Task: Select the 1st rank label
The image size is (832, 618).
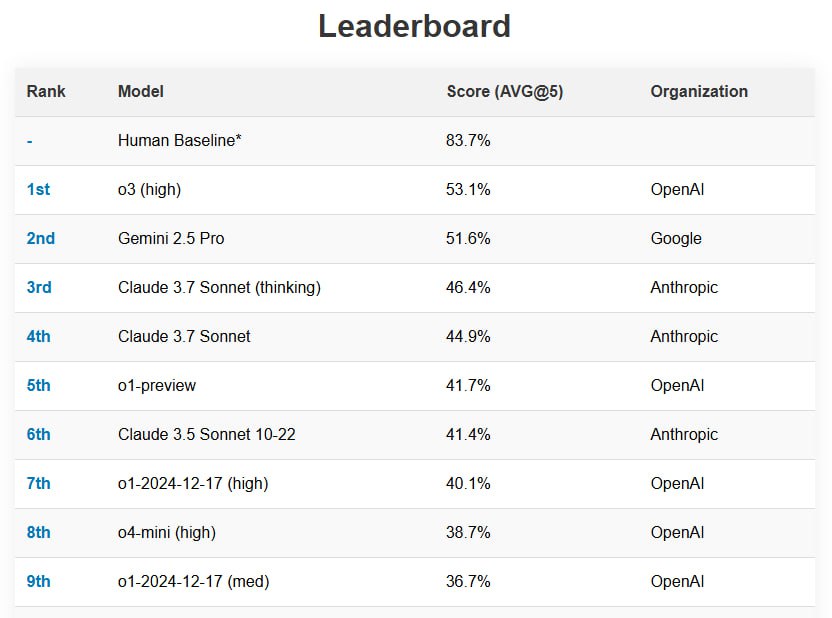Action: pyautogui.click(x=38, y=189)
